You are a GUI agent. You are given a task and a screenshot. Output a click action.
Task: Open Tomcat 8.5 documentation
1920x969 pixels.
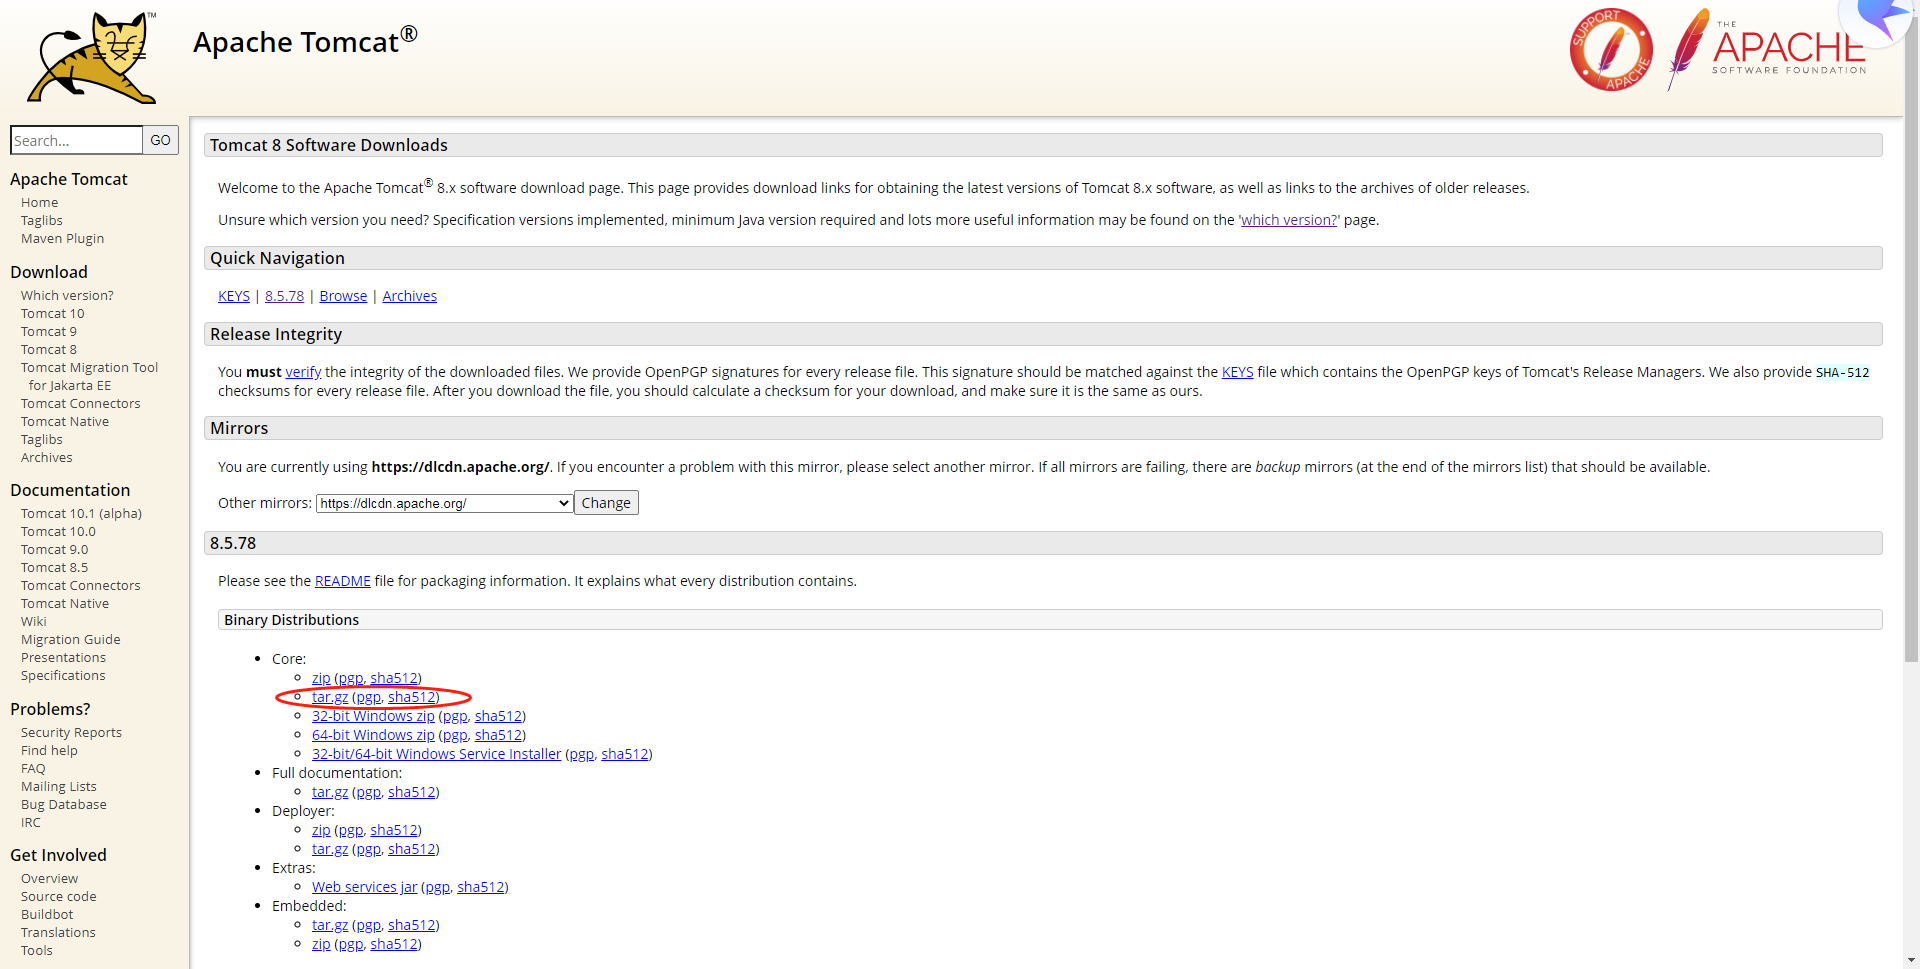pos(54,568)
